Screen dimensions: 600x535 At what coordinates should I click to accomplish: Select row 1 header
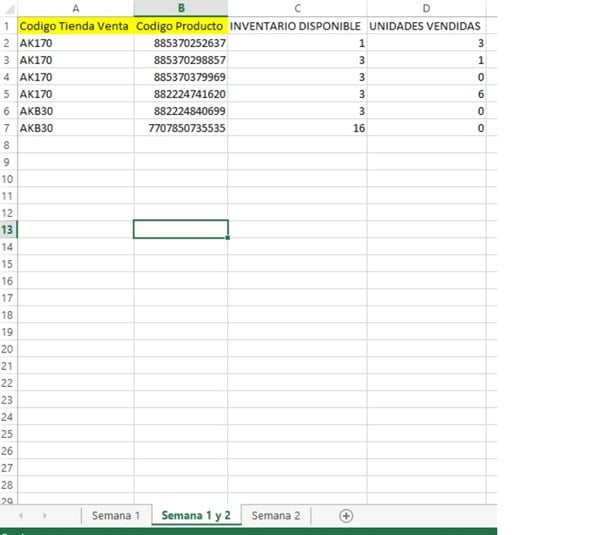coord(8,26)
